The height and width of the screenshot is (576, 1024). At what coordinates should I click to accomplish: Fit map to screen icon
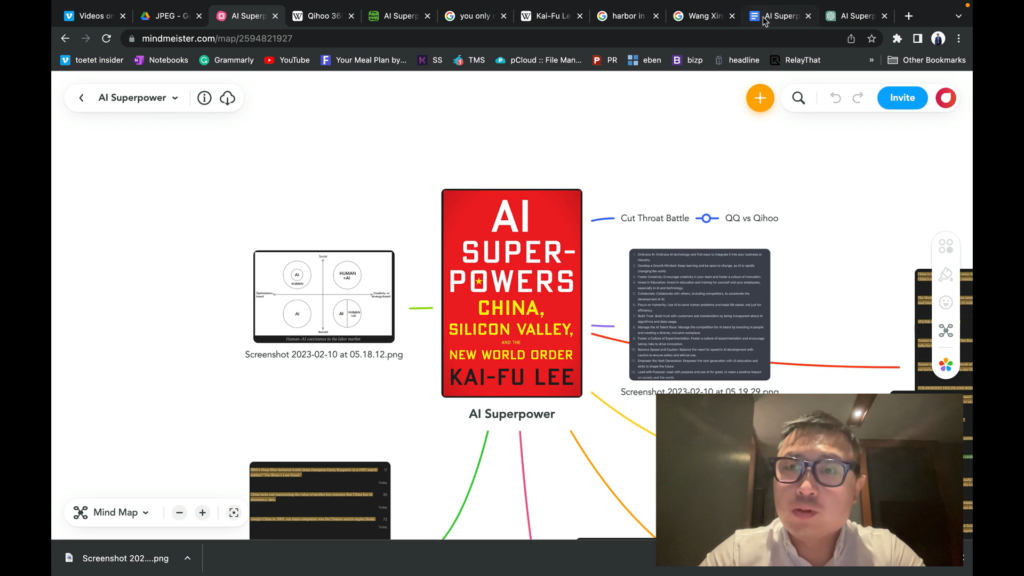[234, 513]
